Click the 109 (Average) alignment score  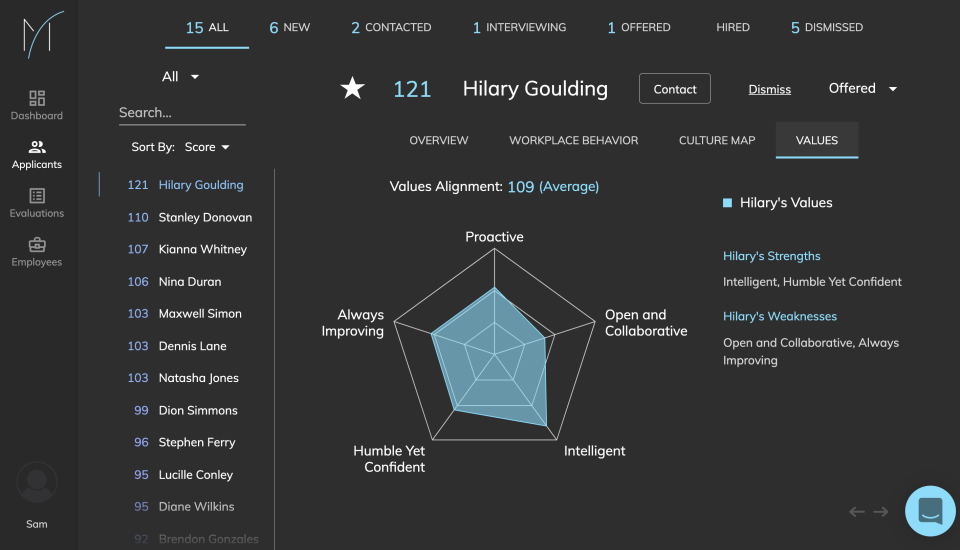pyautogui.click(x=553, y=187)
